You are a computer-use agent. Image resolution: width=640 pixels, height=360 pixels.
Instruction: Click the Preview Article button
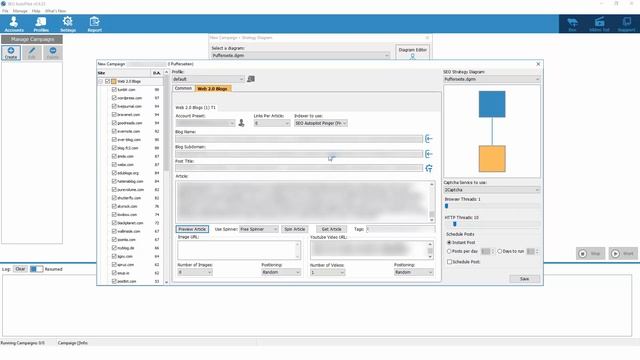pos(192,229)
